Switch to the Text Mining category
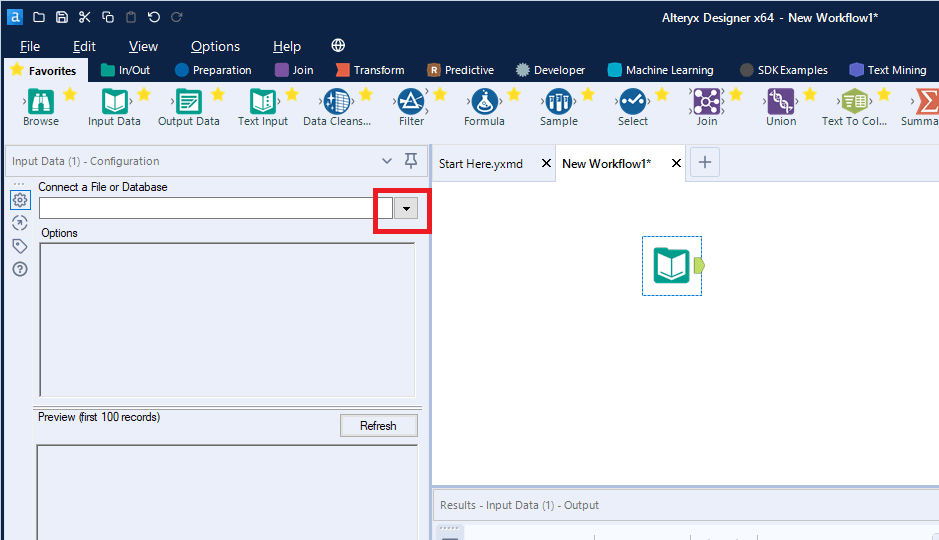The width and height of the screenshot is (939, 540). pyautogui.click(x=888, y=70)
